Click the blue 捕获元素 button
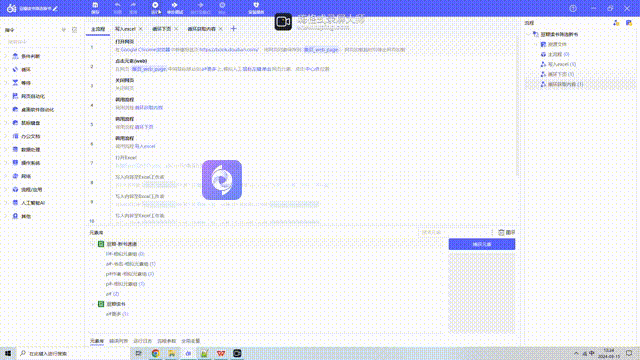640x360 pixels. pos(482,244)
